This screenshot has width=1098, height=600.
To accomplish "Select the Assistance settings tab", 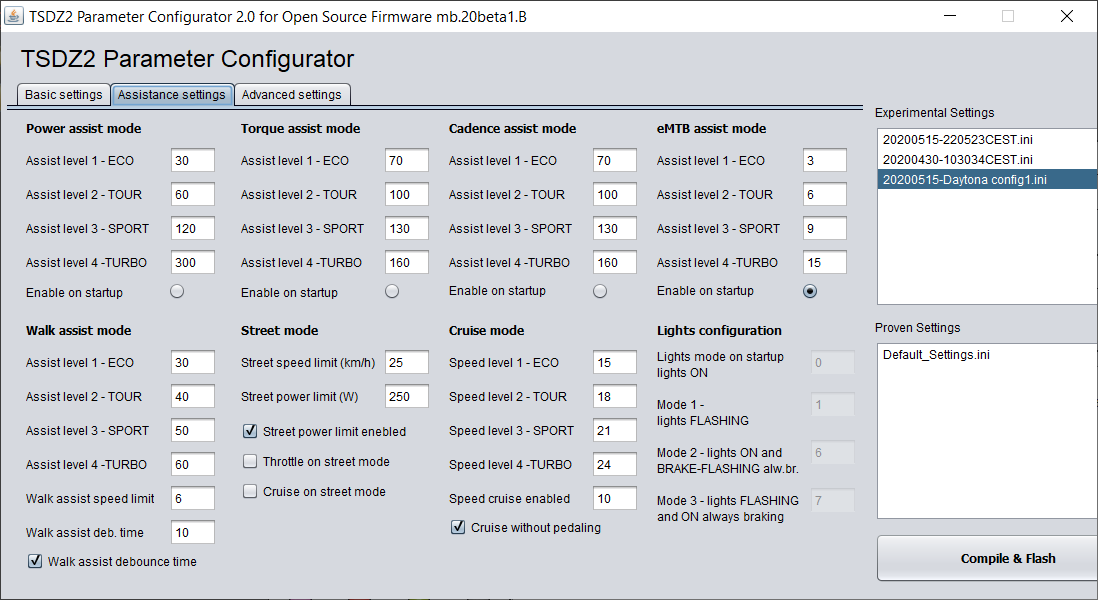I will point(172,95).
